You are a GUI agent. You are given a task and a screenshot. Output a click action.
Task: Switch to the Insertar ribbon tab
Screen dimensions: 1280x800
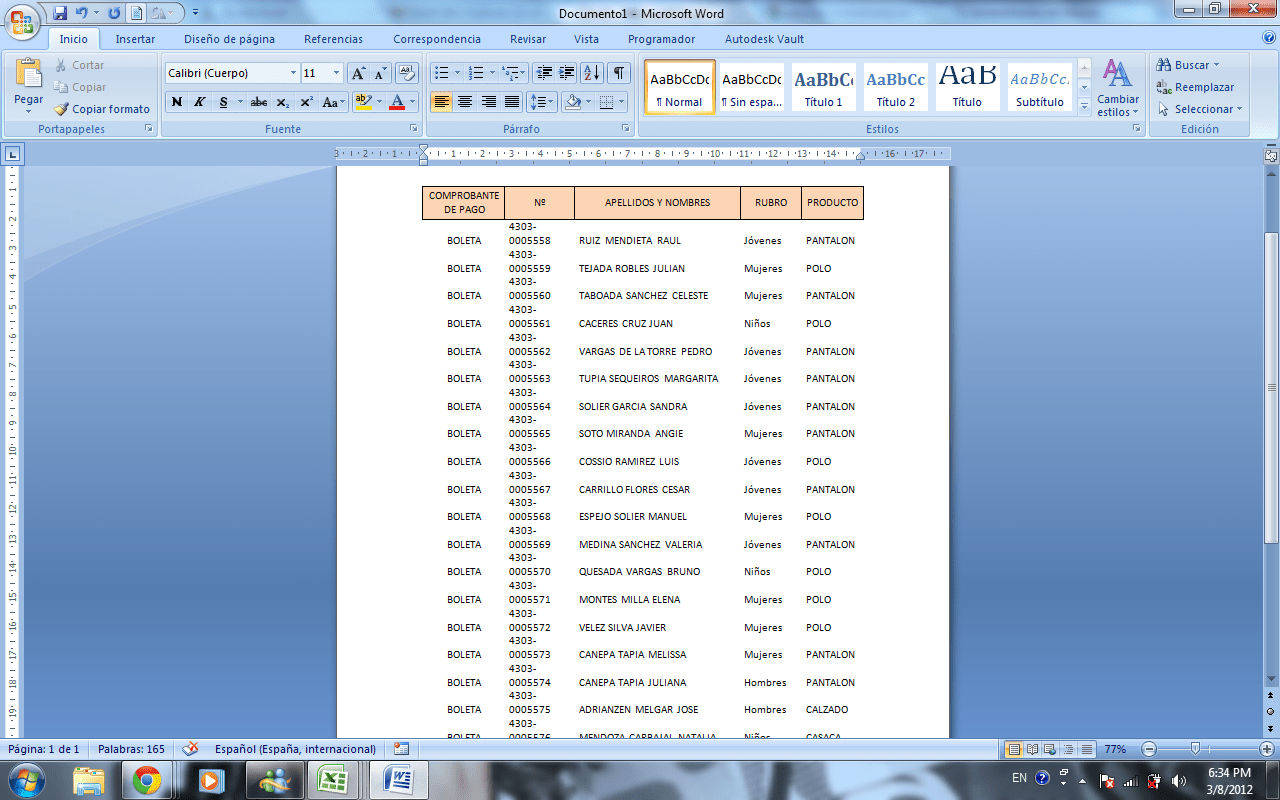coord(137,39)
